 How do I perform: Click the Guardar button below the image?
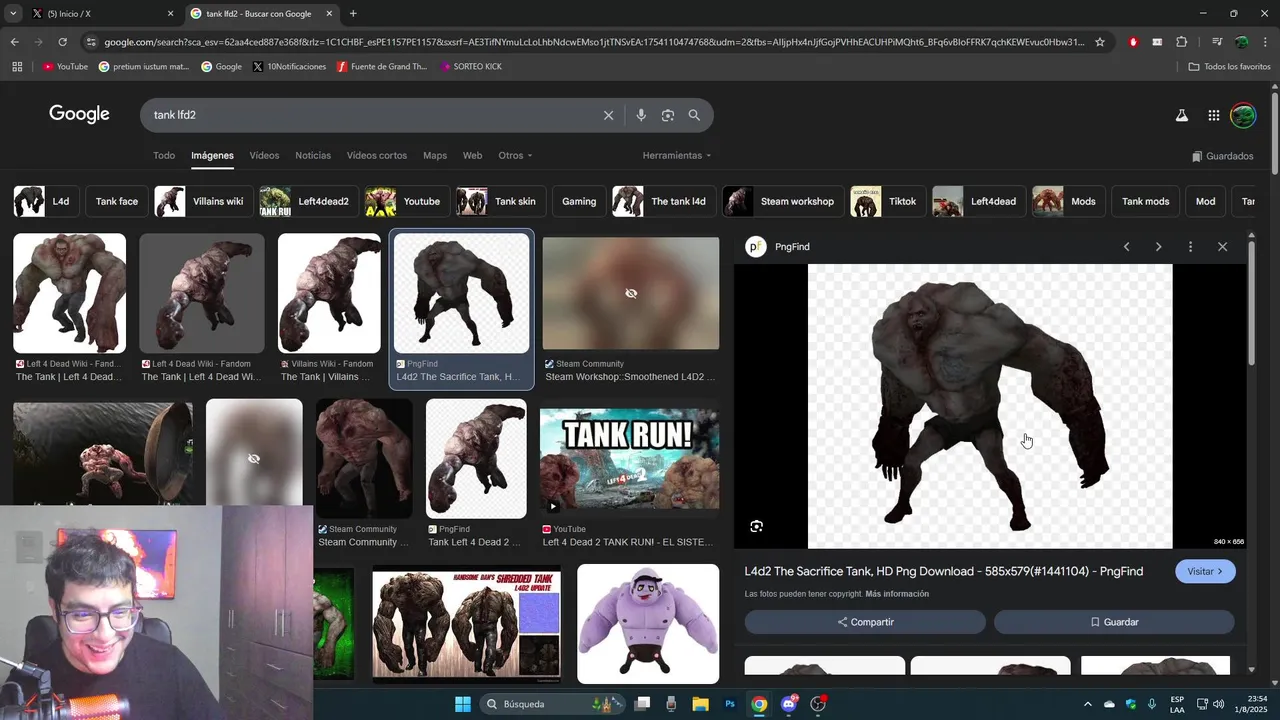click(x=1114, y=622)
